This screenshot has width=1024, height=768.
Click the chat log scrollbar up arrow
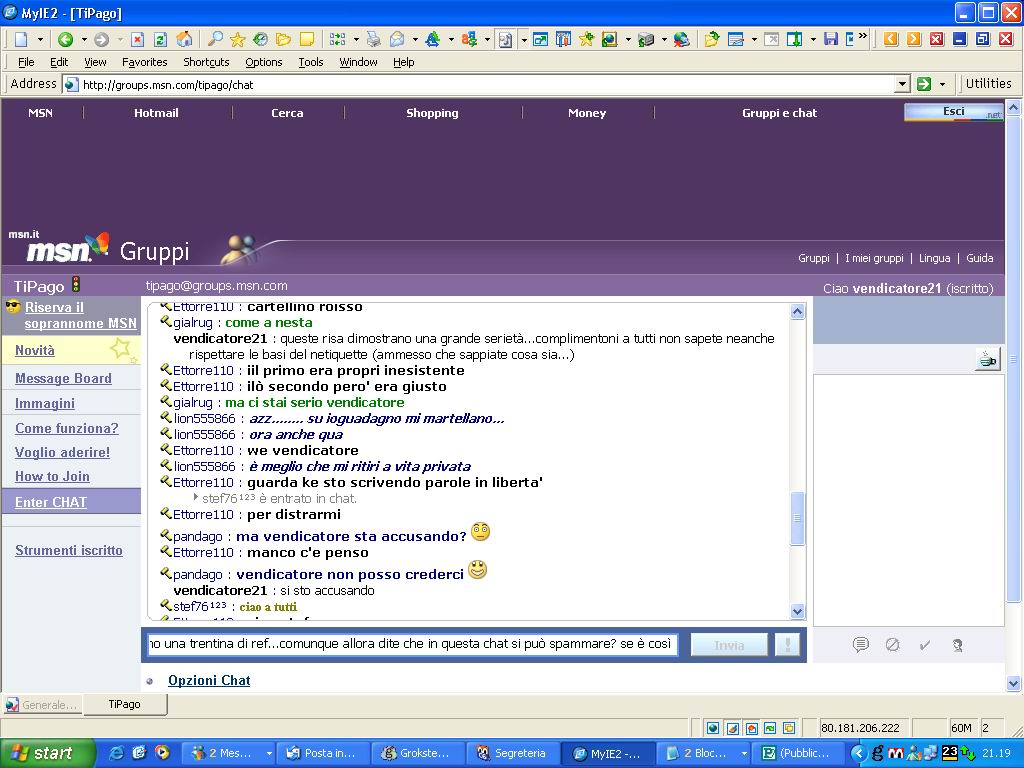point(797,312)
